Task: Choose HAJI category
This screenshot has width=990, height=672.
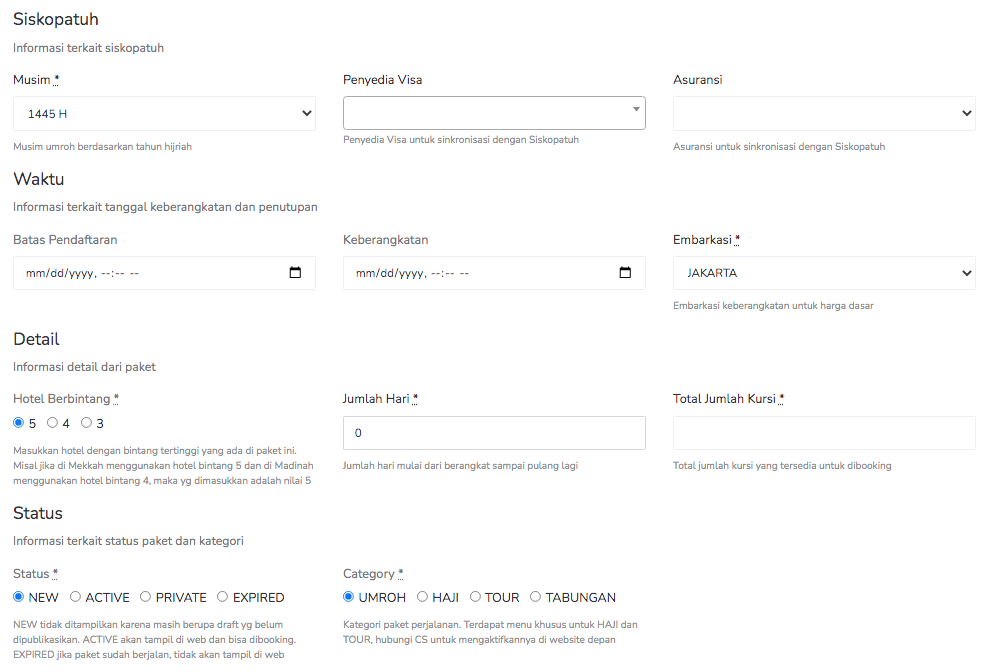Action: click(423, 597)
